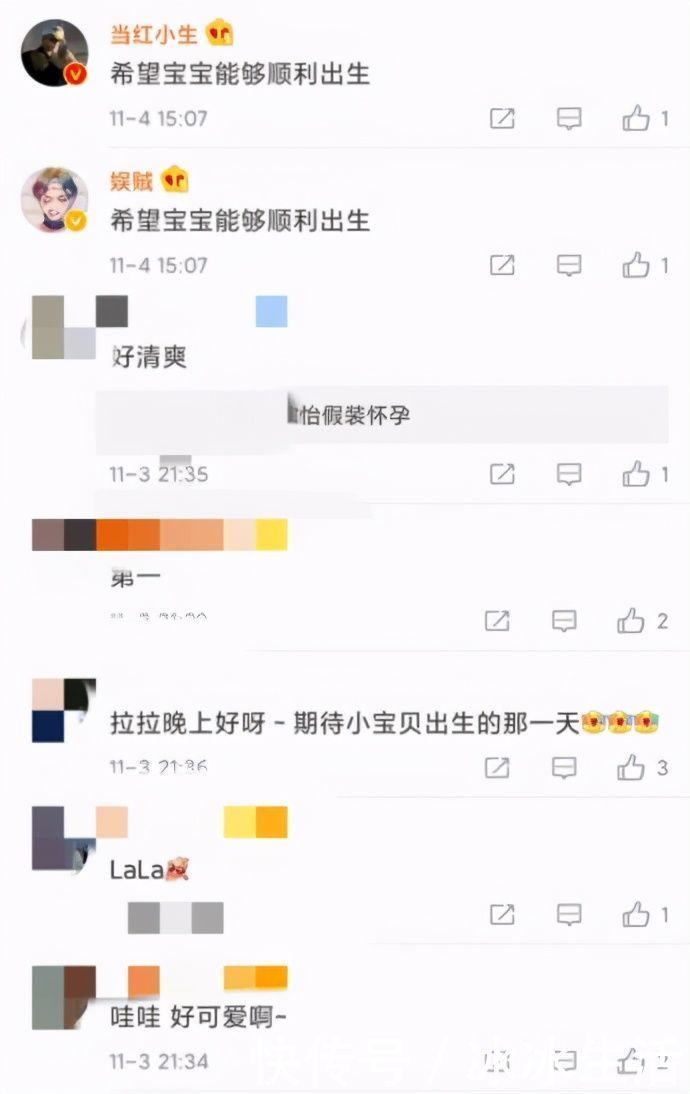This screenshot has height=1094, width=690.
Task: Share the 好清爽 comment
Action: 502,474
